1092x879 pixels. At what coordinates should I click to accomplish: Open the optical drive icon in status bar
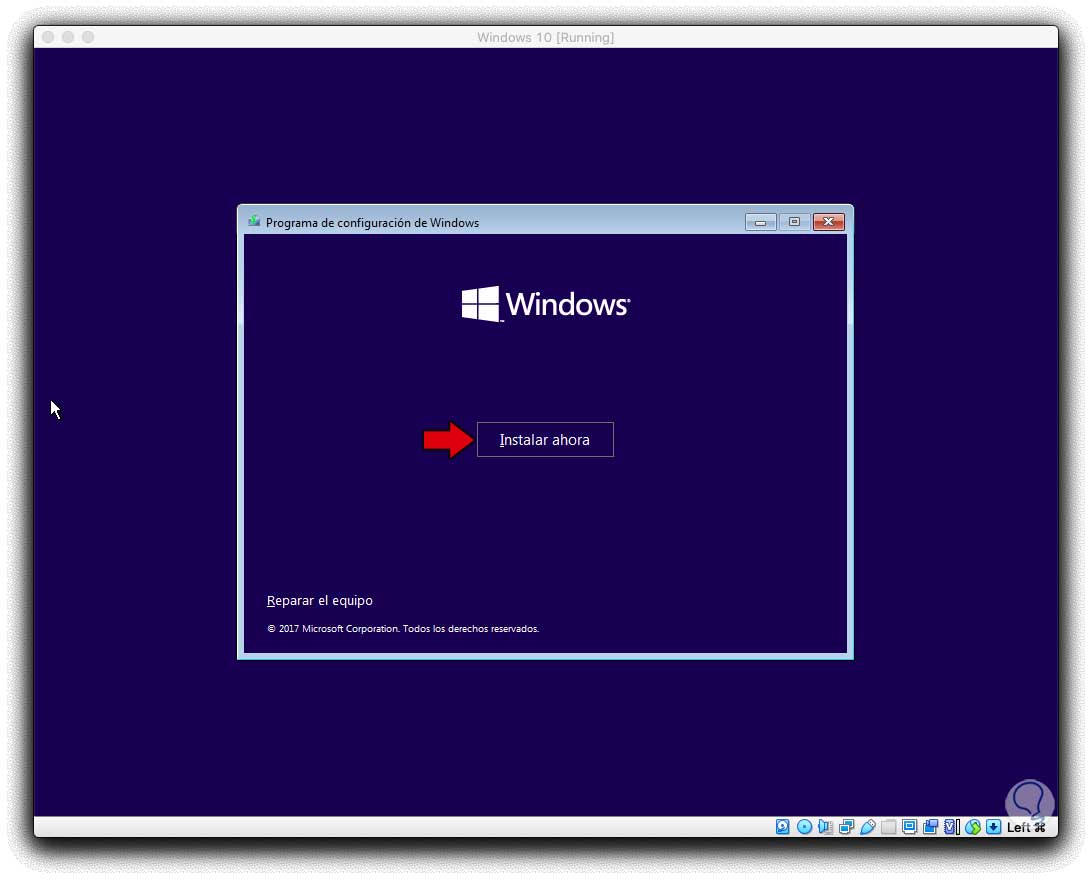(804, 827)
